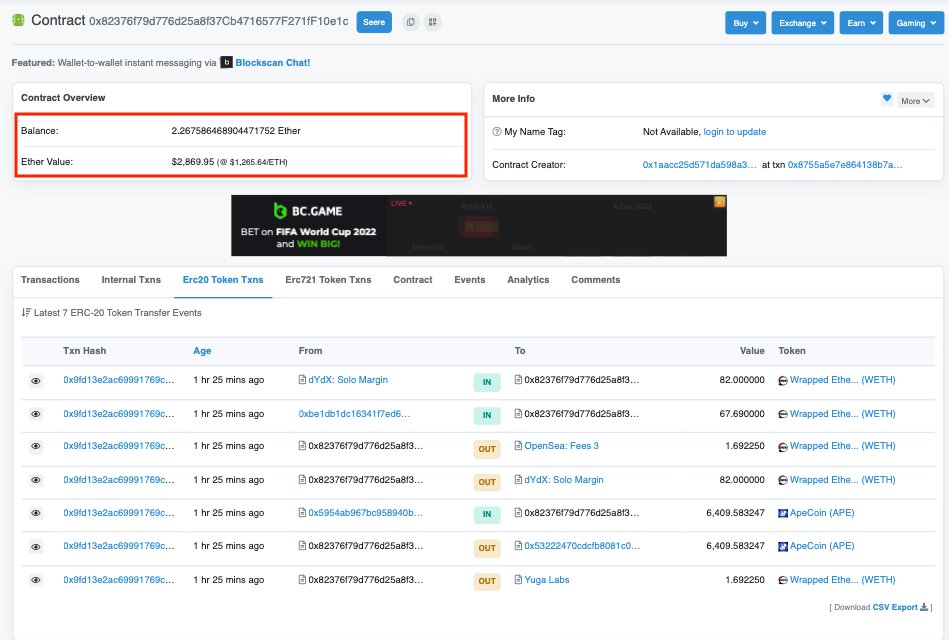Open the OpenSea: Fees 3 recipient link
This screenshot has height=640, width=949.
pos(561,446)
